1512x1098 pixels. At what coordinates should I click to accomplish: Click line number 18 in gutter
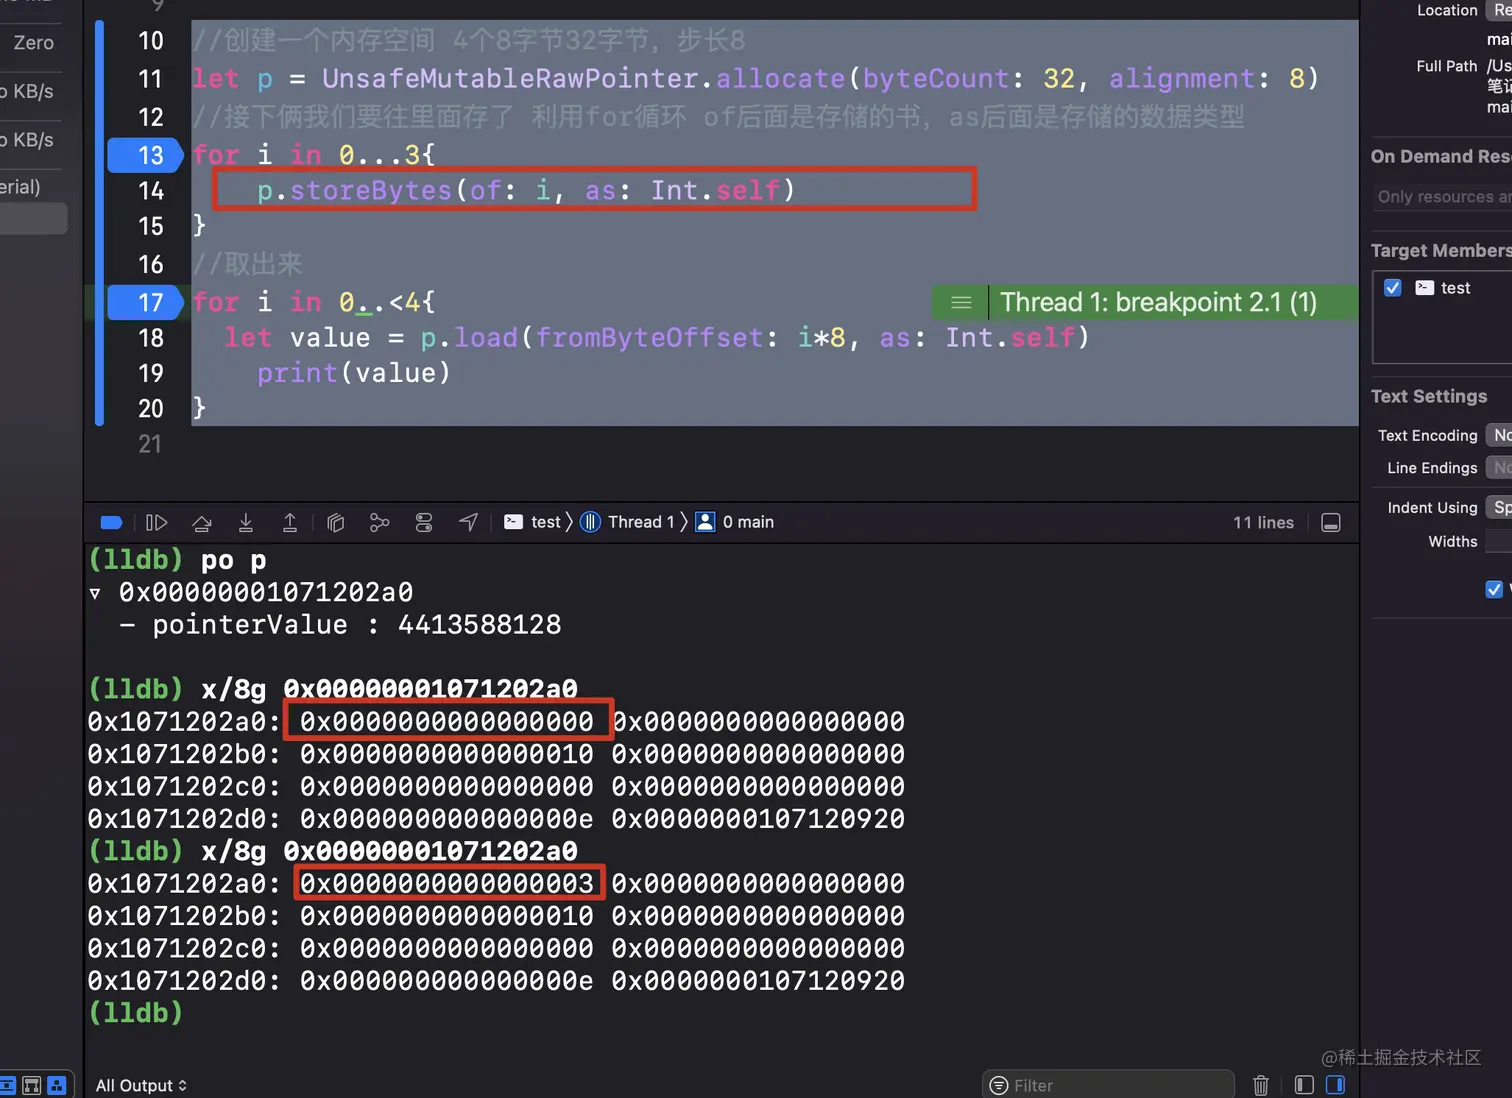(151, 338)
